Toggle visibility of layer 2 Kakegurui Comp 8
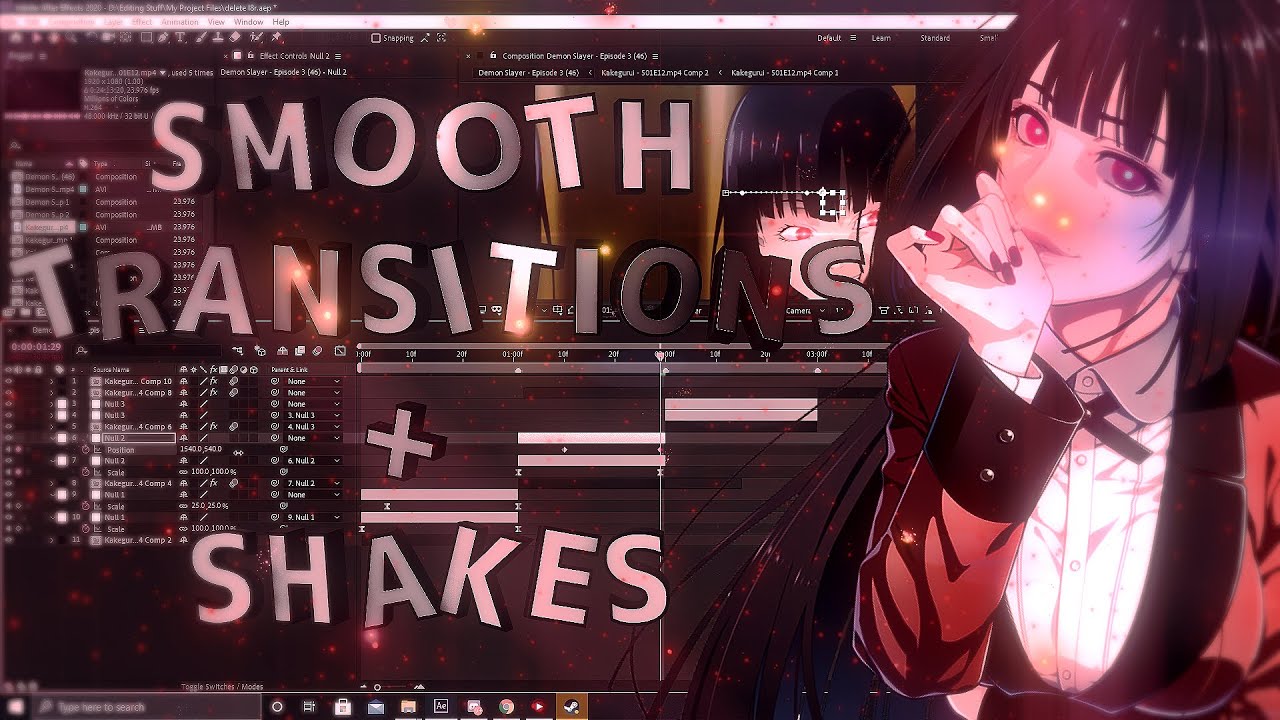Screen dimensions: 1280x720 point(9,393)
